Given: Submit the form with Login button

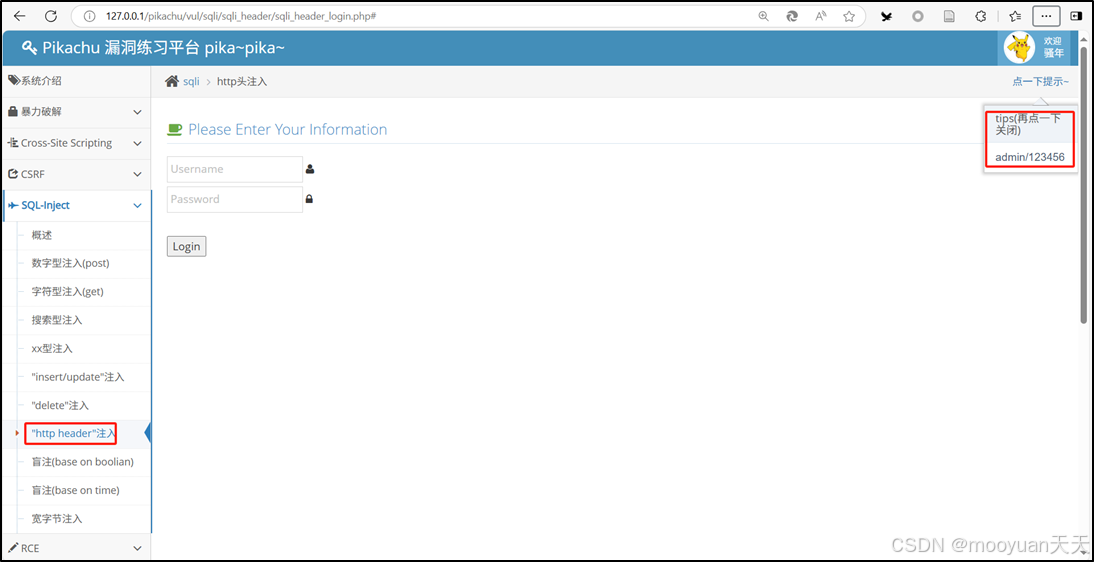Looking at the screenshot, I should point(186,246).
